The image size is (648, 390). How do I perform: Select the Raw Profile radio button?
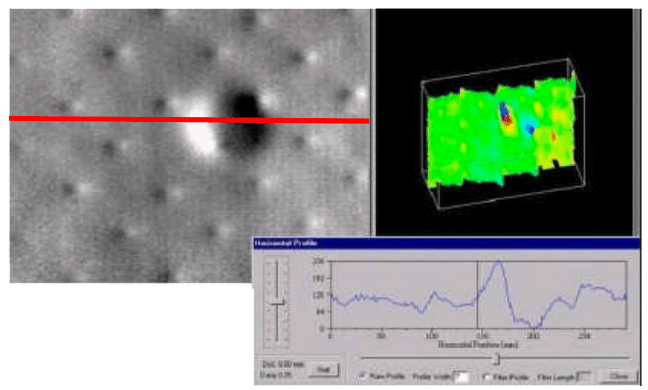coord(364,376)
